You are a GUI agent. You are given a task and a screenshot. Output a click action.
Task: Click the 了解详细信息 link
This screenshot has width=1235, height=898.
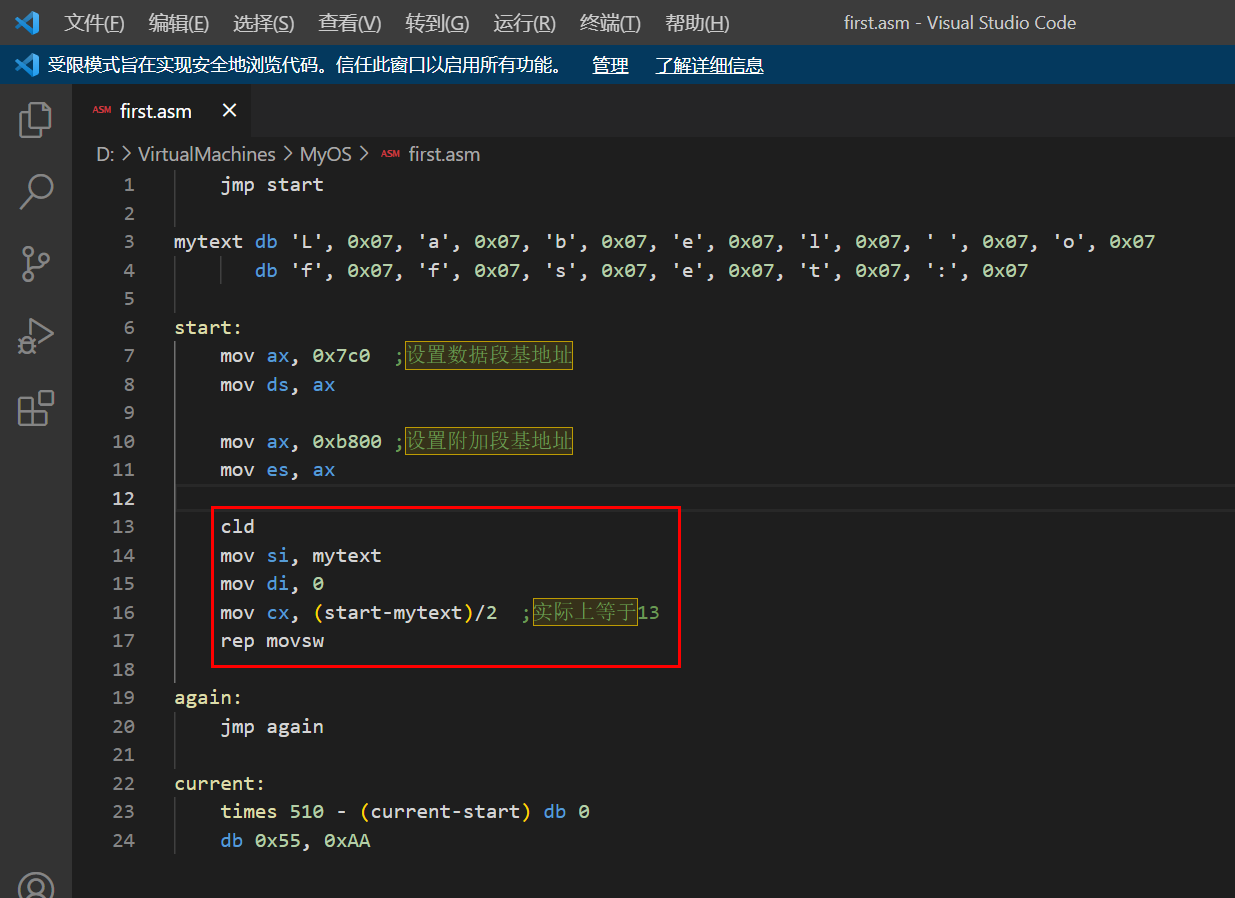709,66
